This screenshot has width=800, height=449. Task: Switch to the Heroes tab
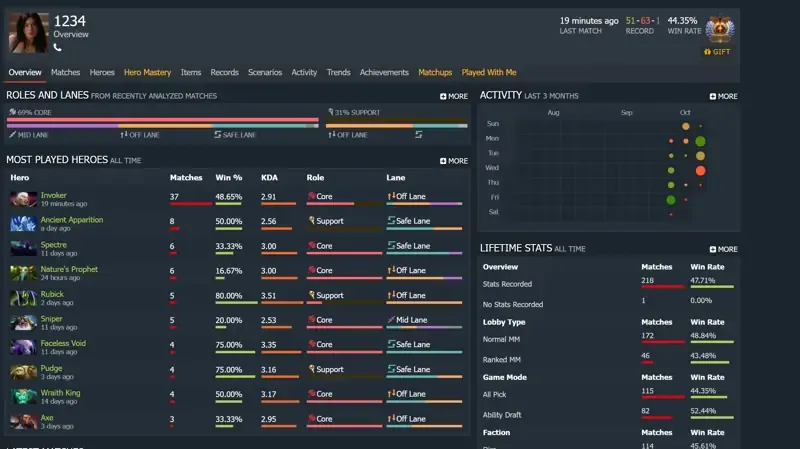point(102,72)
